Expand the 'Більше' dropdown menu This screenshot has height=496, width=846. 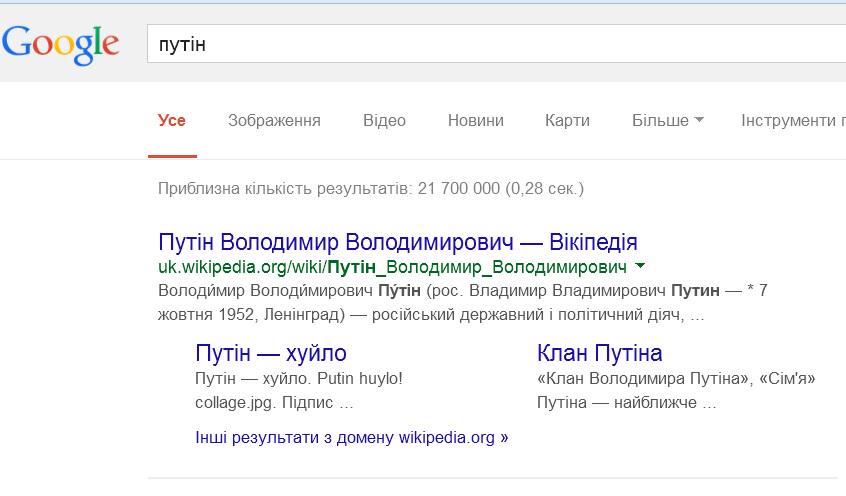pyautogui.click(x=667, y=120)
